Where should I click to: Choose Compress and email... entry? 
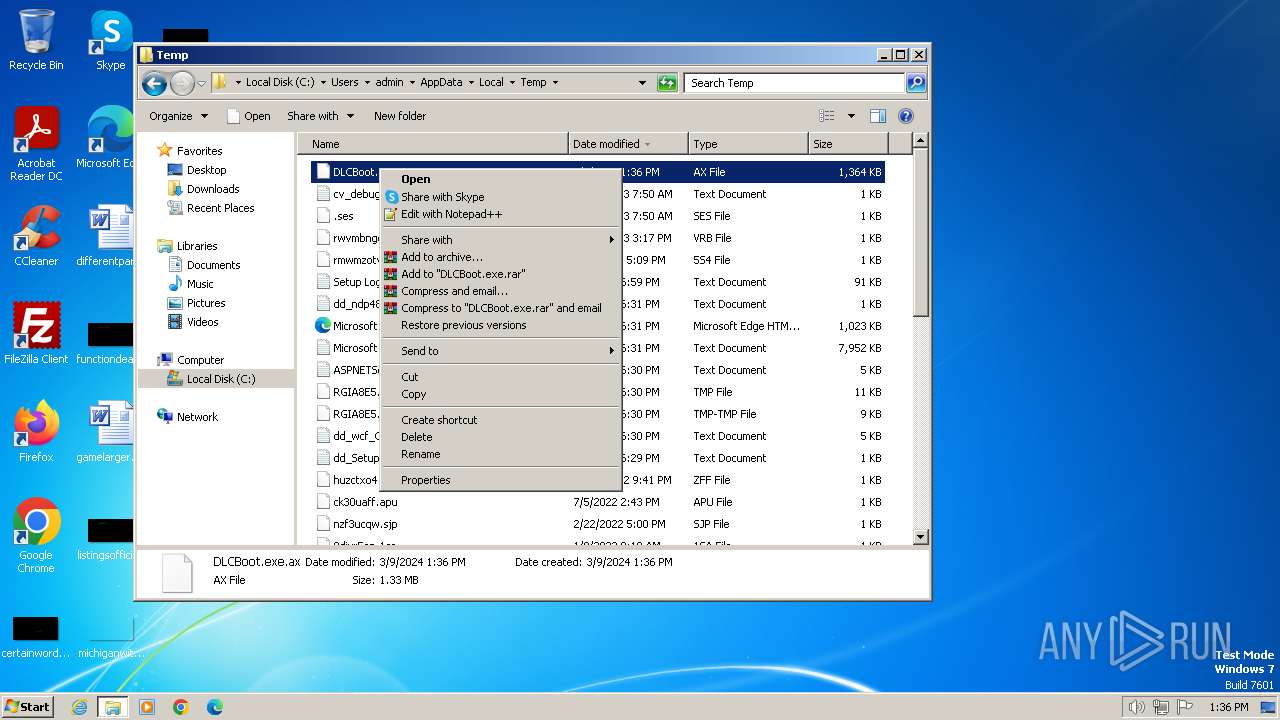tap(500, 291)
